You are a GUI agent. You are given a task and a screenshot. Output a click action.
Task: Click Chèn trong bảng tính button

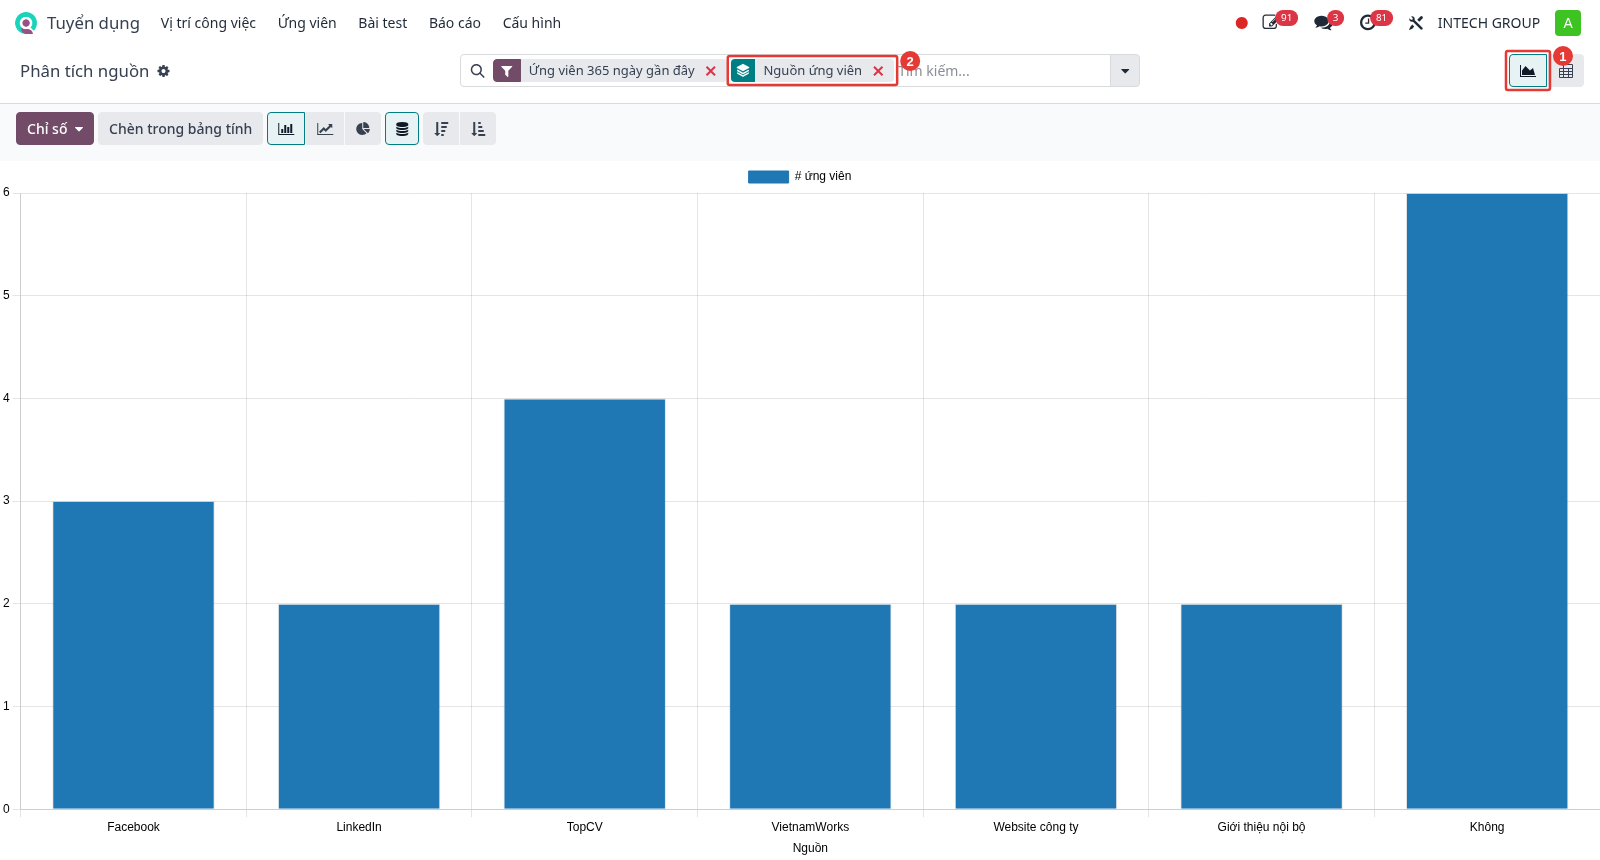click(181, 129)
